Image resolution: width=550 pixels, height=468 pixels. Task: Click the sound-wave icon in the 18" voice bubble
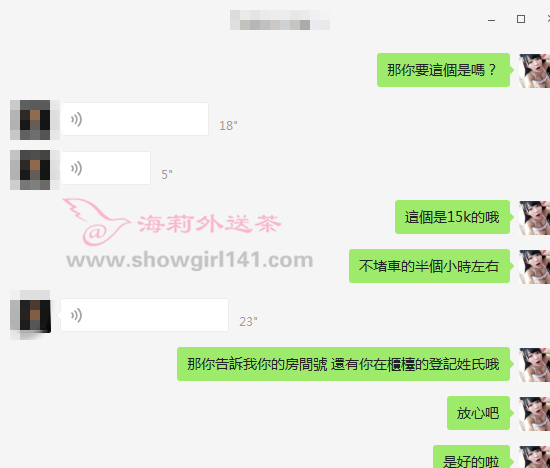(76, 119)
